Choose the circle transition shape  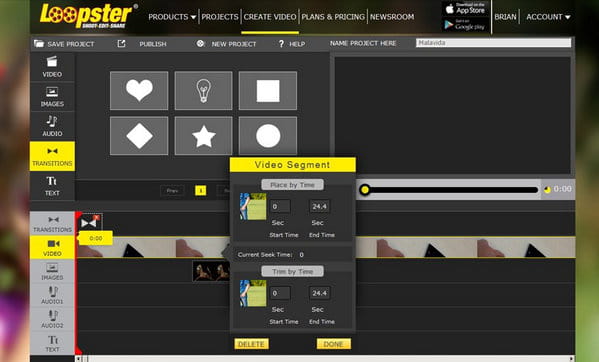pos(268,136)
